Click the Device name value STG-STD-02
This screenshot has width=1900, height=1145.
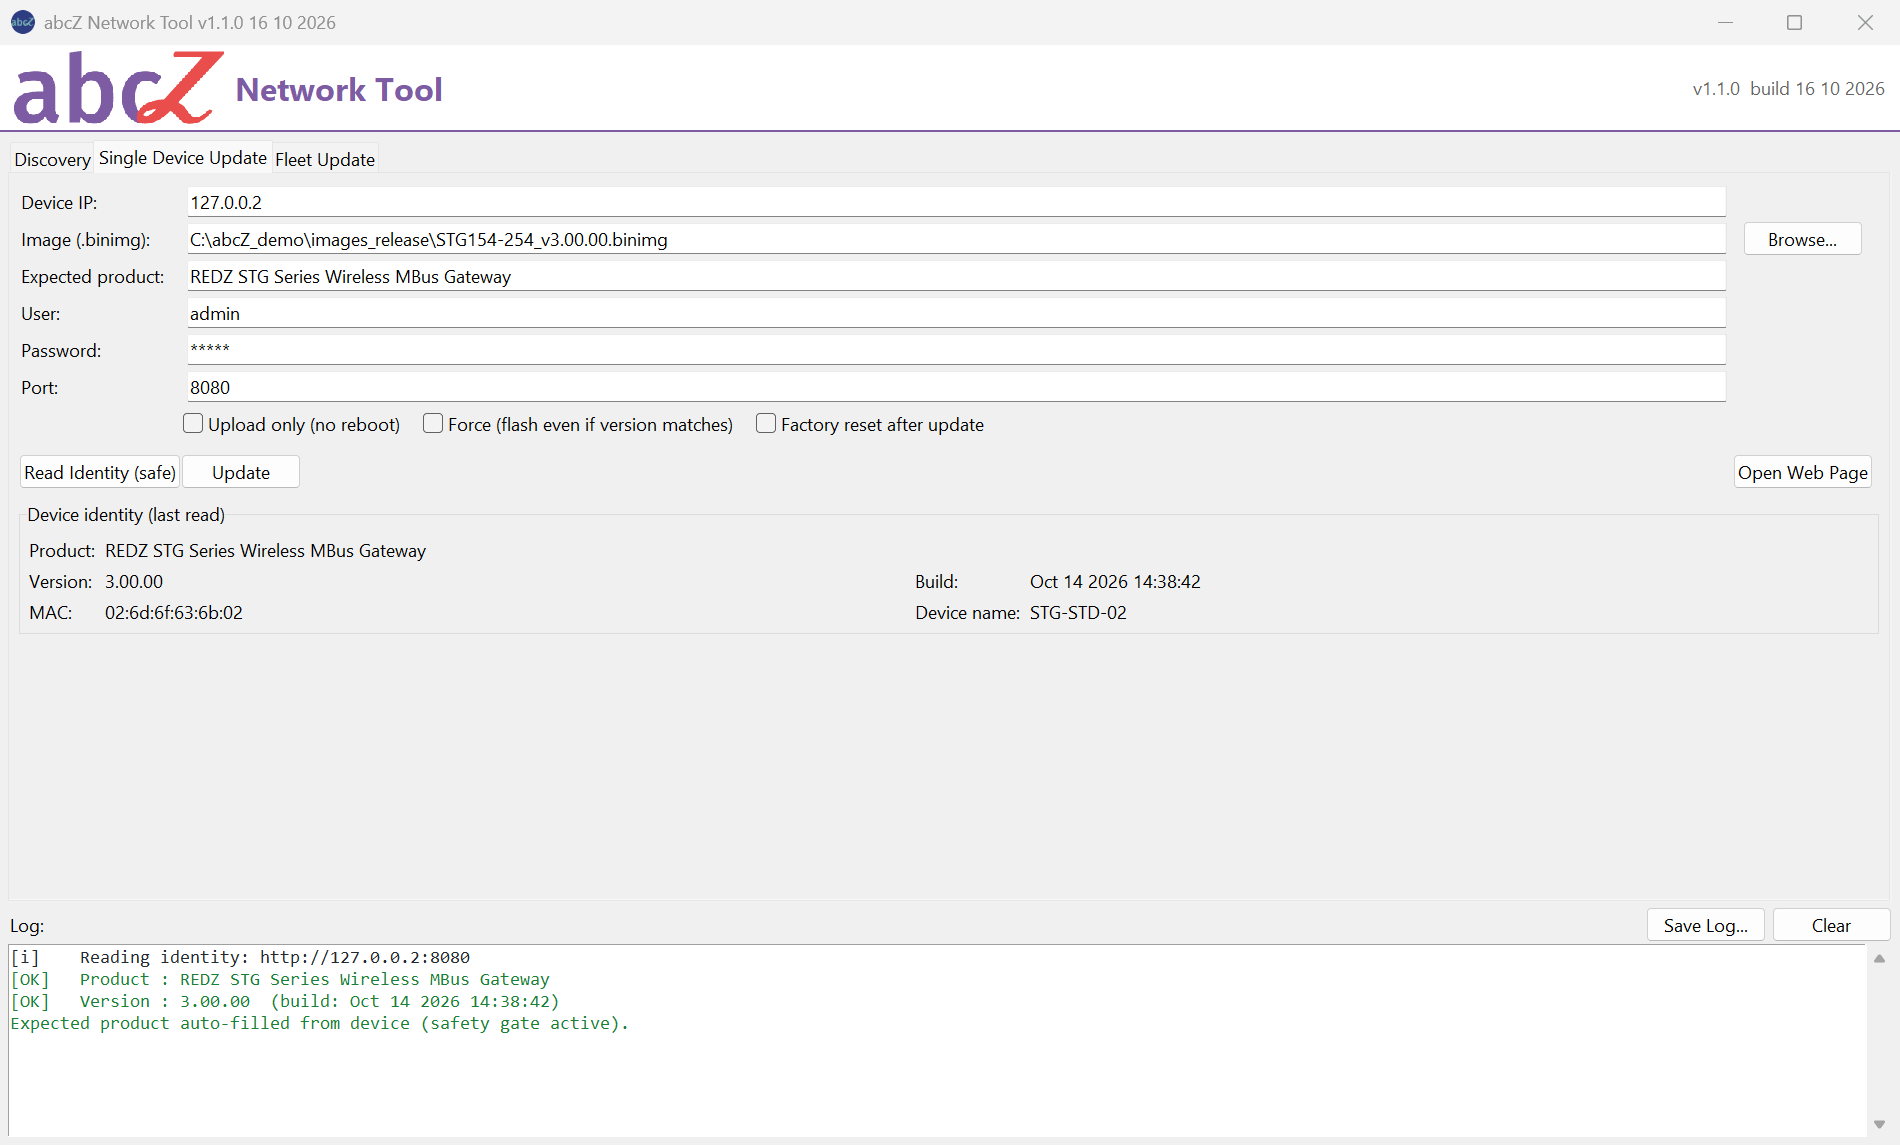click(1078, 612)
